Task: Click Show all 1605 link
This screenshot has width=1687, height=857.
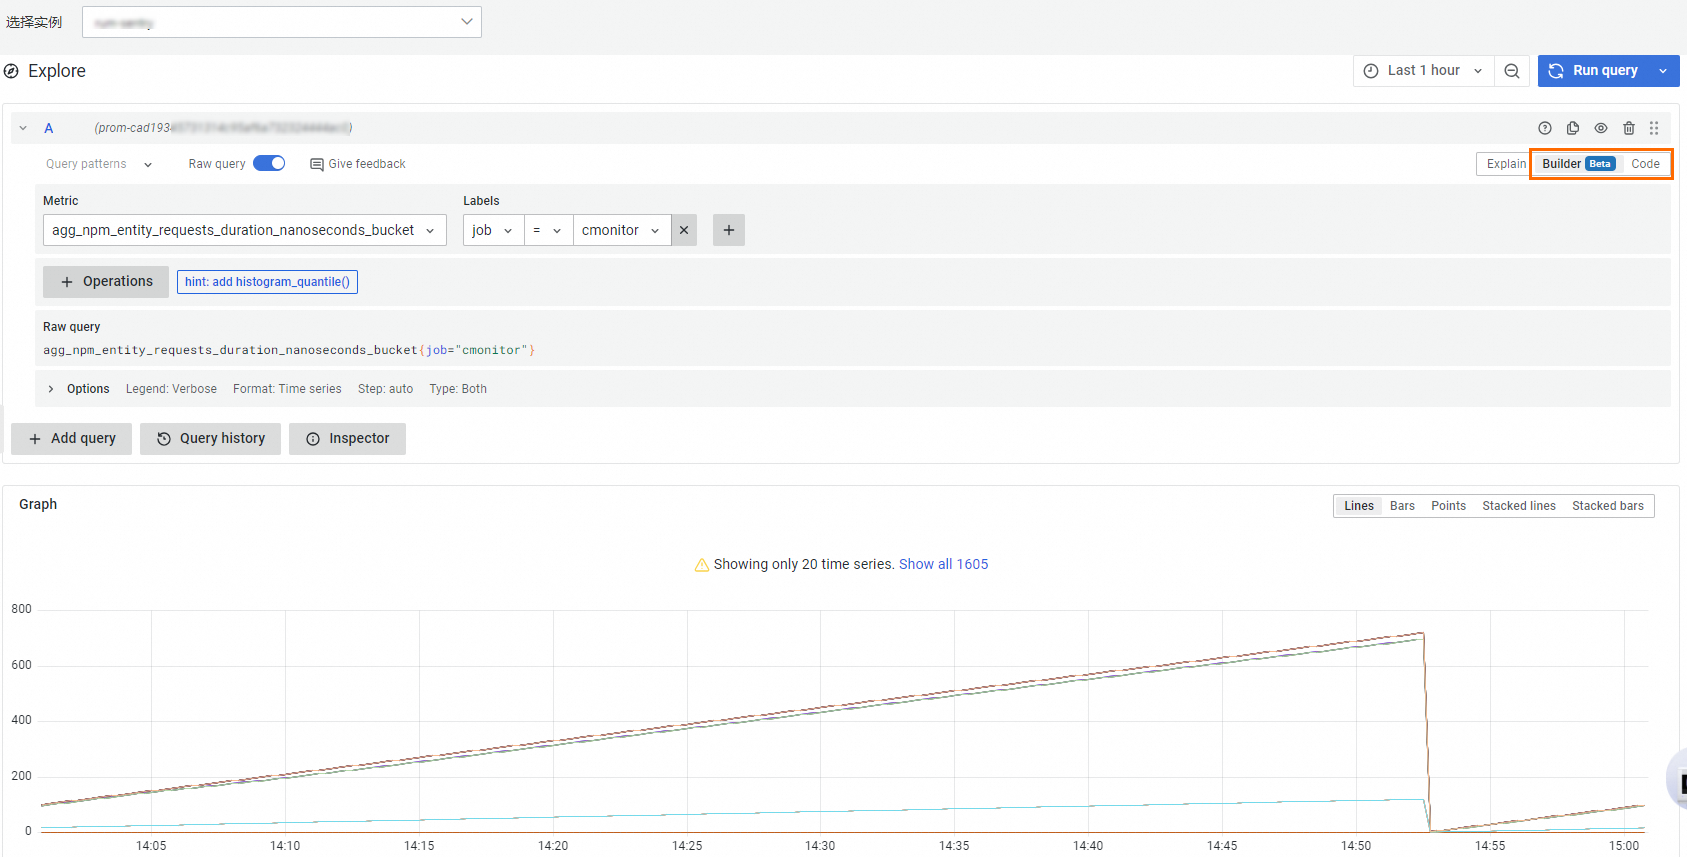Action: pos(943,564)
